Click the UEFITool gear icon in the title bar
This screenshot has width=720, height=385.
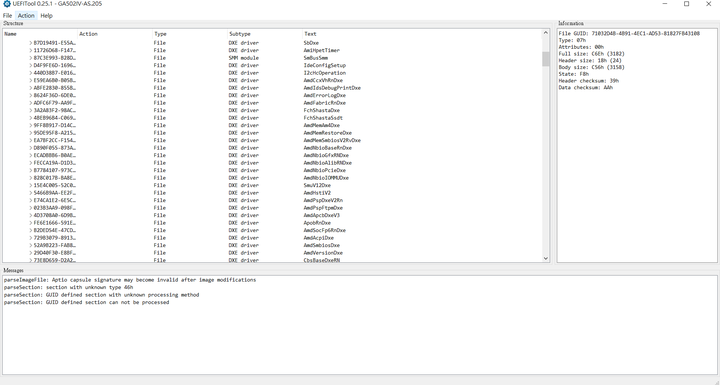pos(6,4)
